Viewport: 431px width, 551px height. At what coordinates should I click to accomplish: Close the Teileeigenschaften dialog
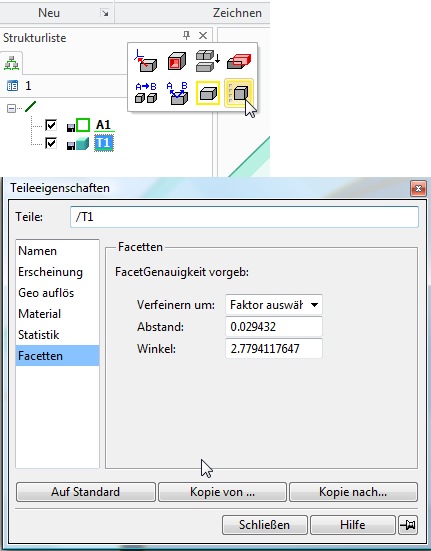click(418, 189)
